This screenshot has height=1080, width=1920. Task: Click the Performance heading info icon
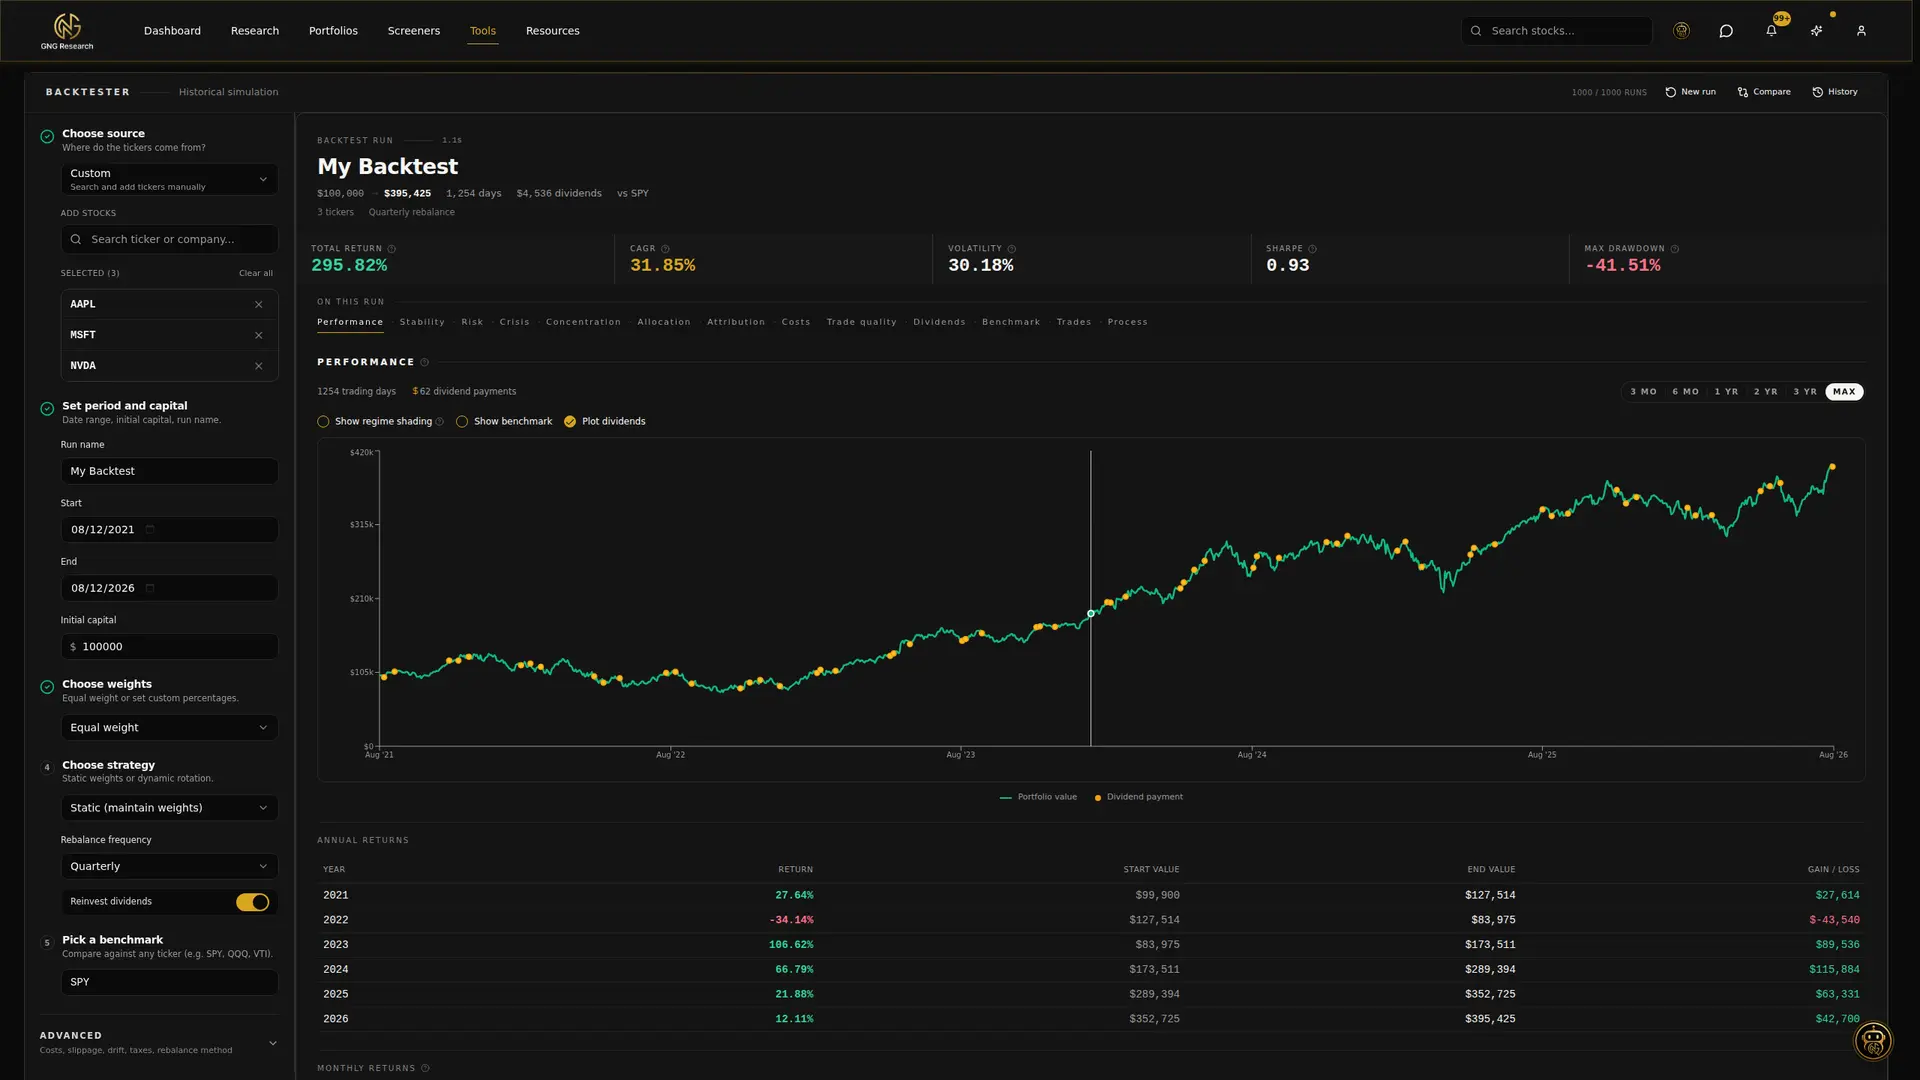pyautogui.click(x=424, y=363)
